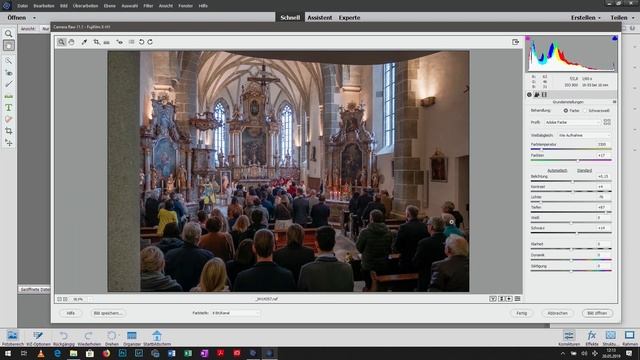Pick the red eye tool in toolbox
This screenshot has width=640, height=360.
coord(9,73)
